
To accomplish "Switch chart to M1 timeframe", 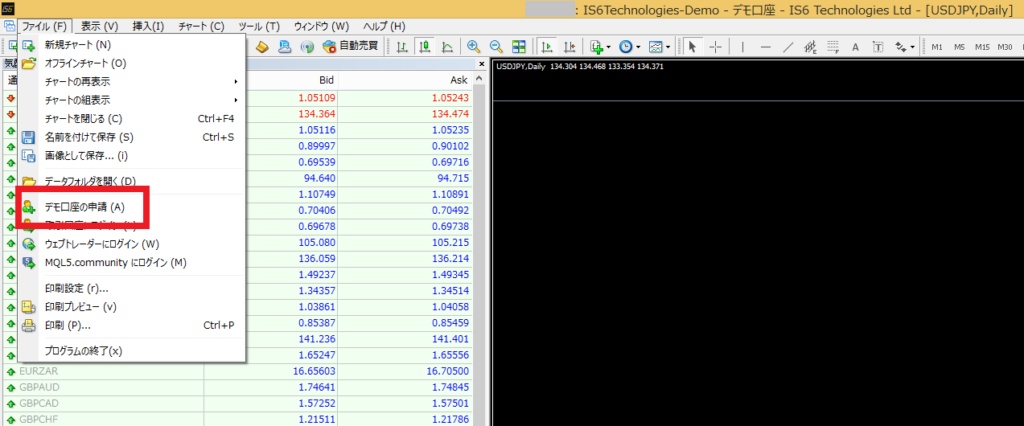I will [x=937, y=47].
